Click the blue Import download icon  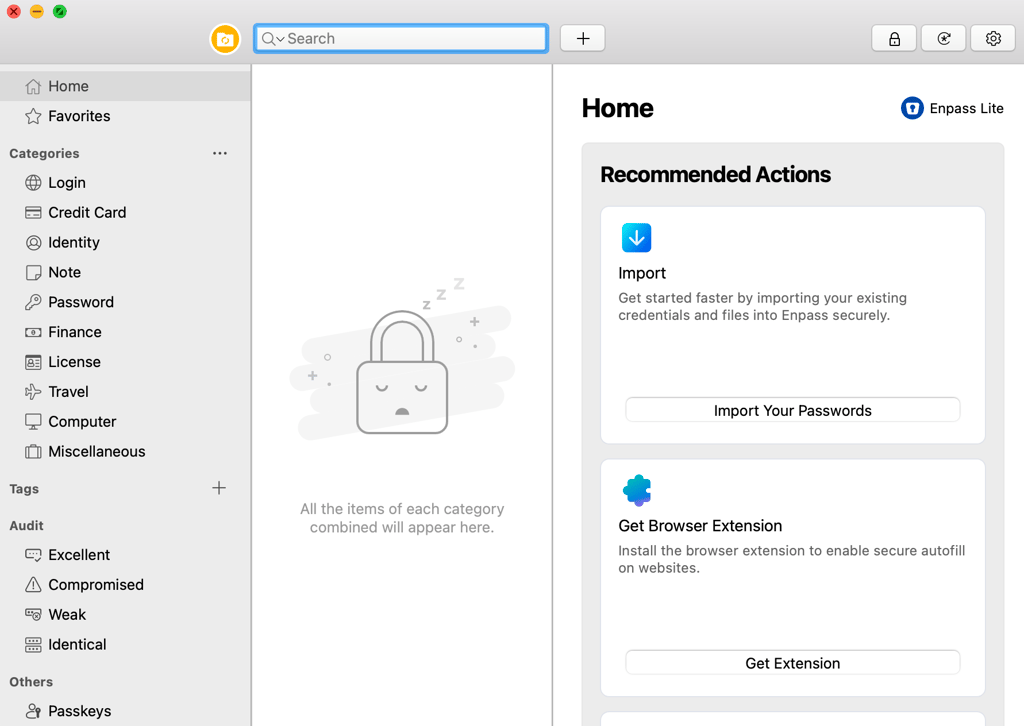click(x=636, y=238)
